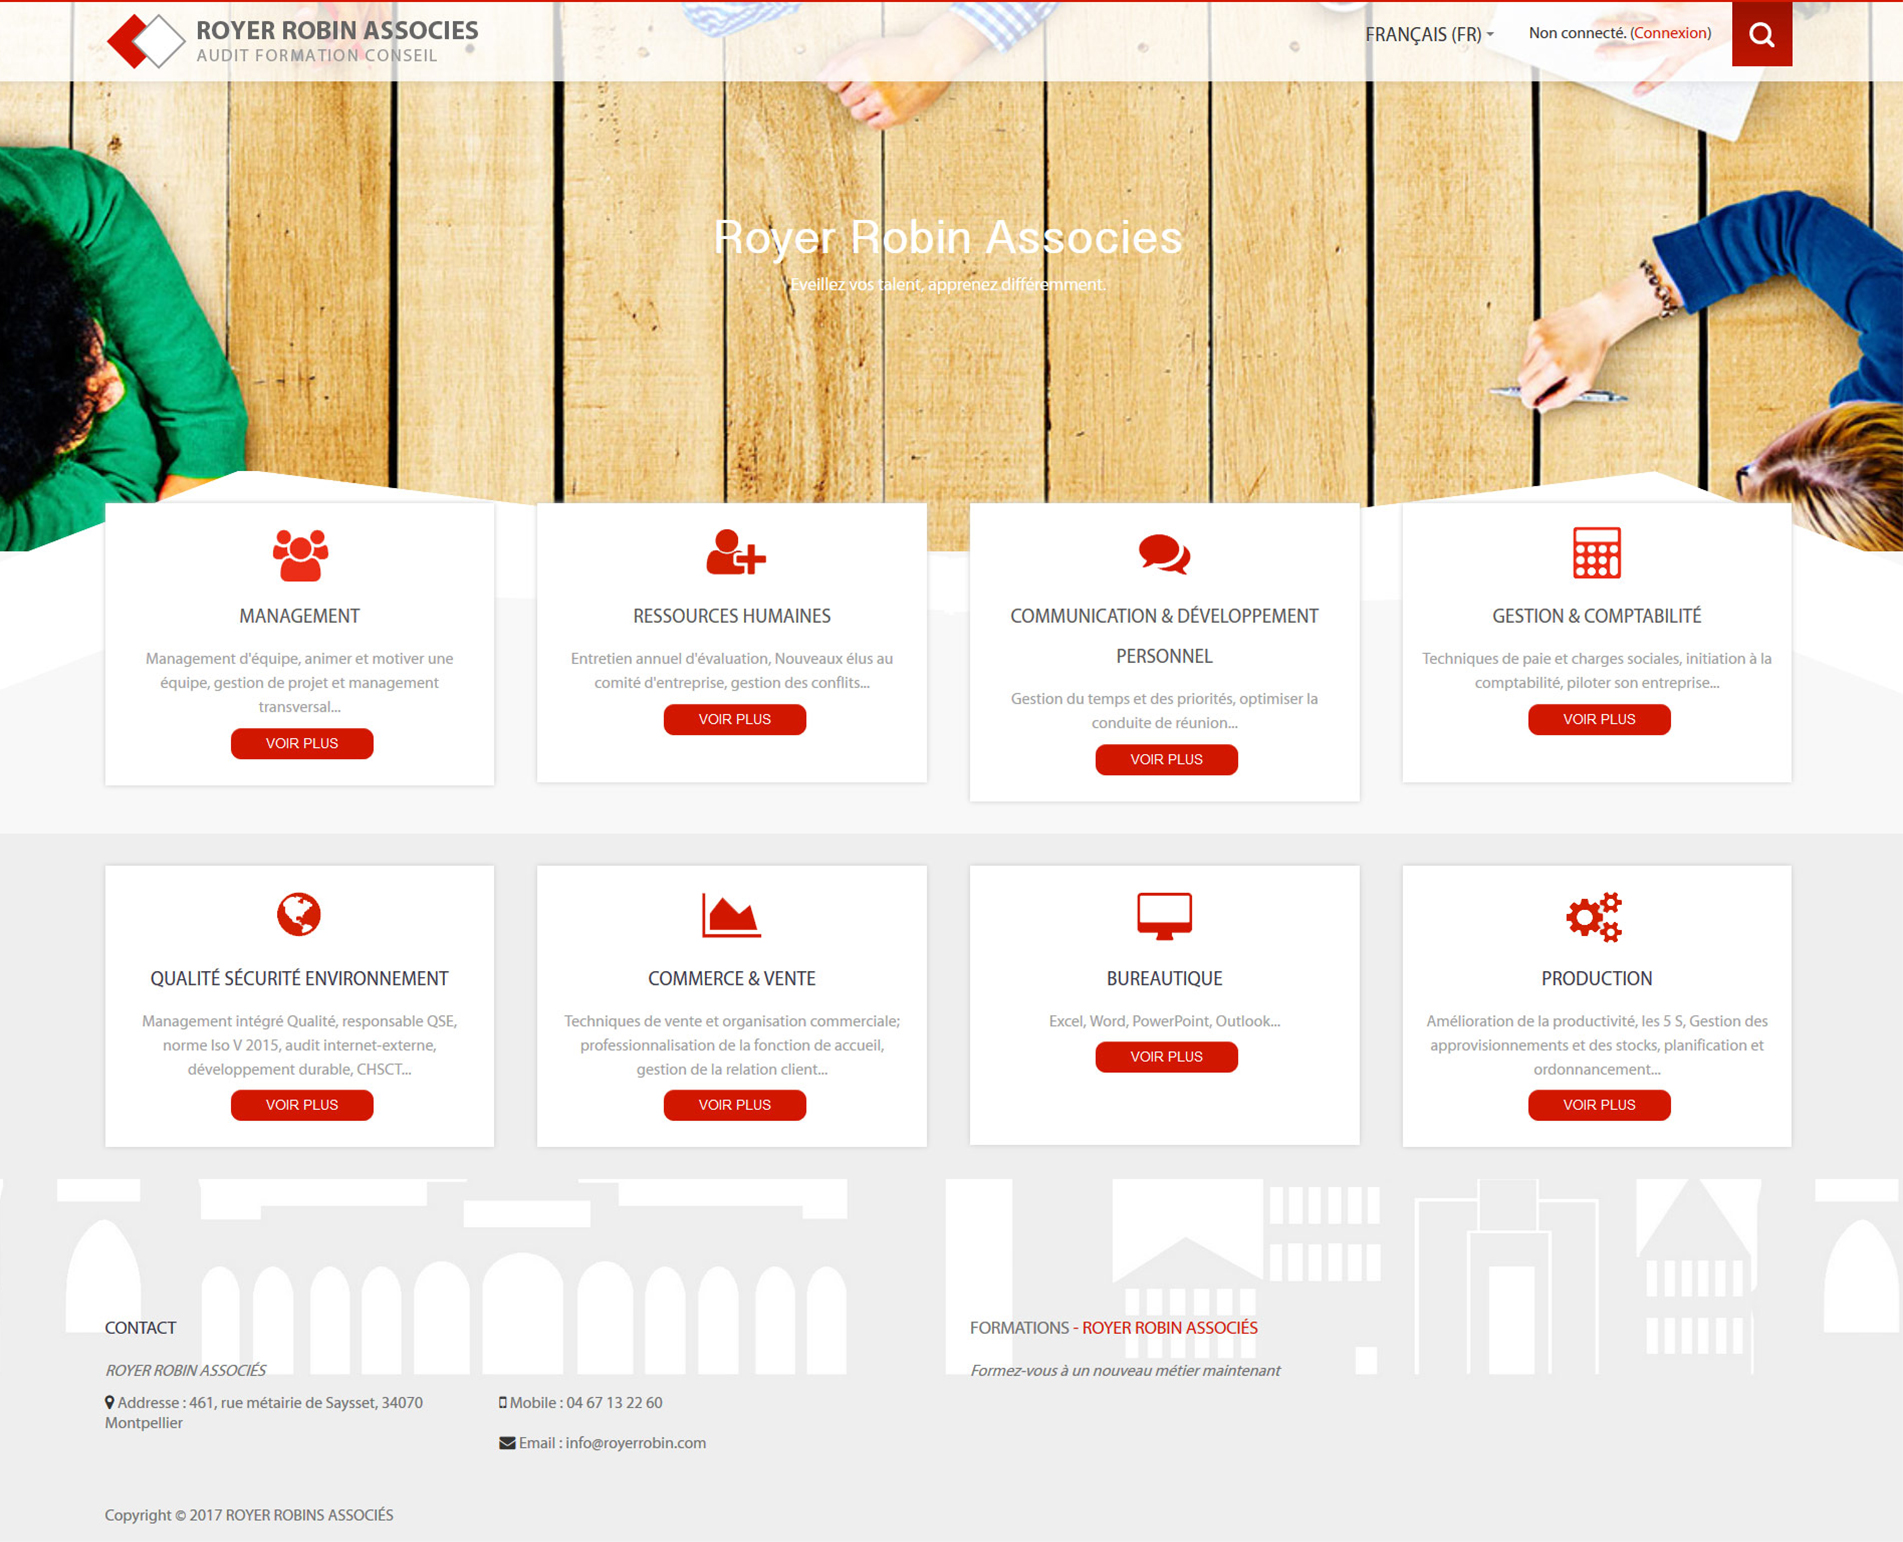Click the Ressources Humaines user-plus icon
1903x1542 pixels.
pyautogui.click(x=735, y=553)
